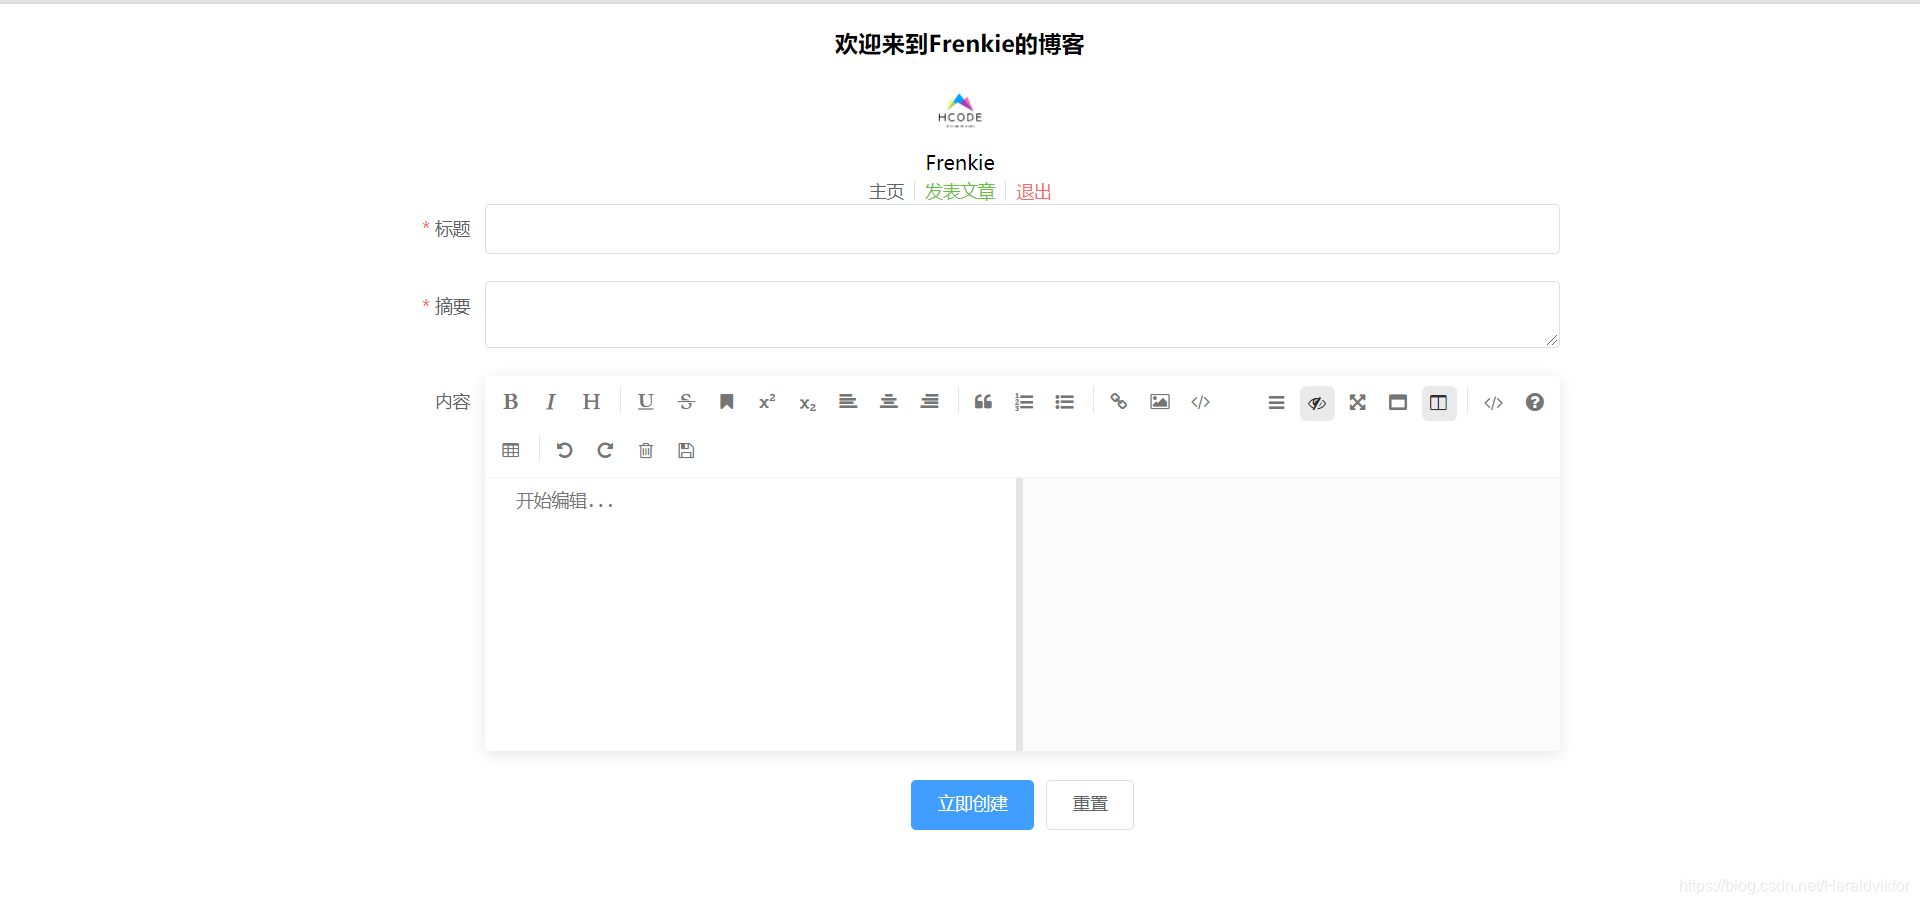
Task: Insert an ordered list
Action: 1023,402
